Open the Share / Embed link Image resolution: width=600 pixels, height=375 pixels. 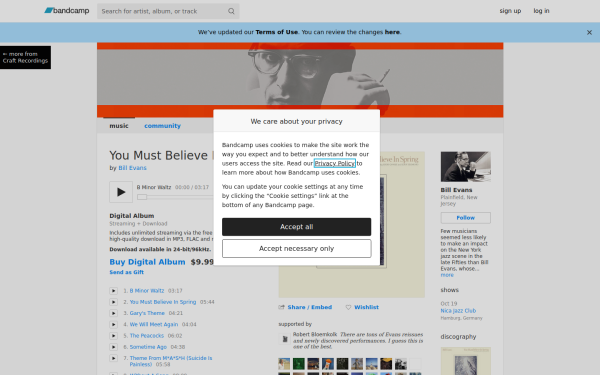(x=310, y=307)
